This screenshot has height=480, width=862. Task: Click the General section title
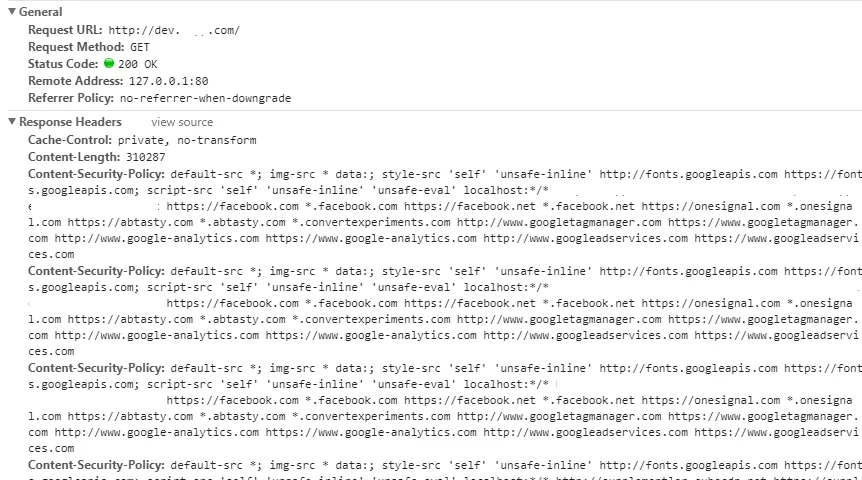[40, 12]
